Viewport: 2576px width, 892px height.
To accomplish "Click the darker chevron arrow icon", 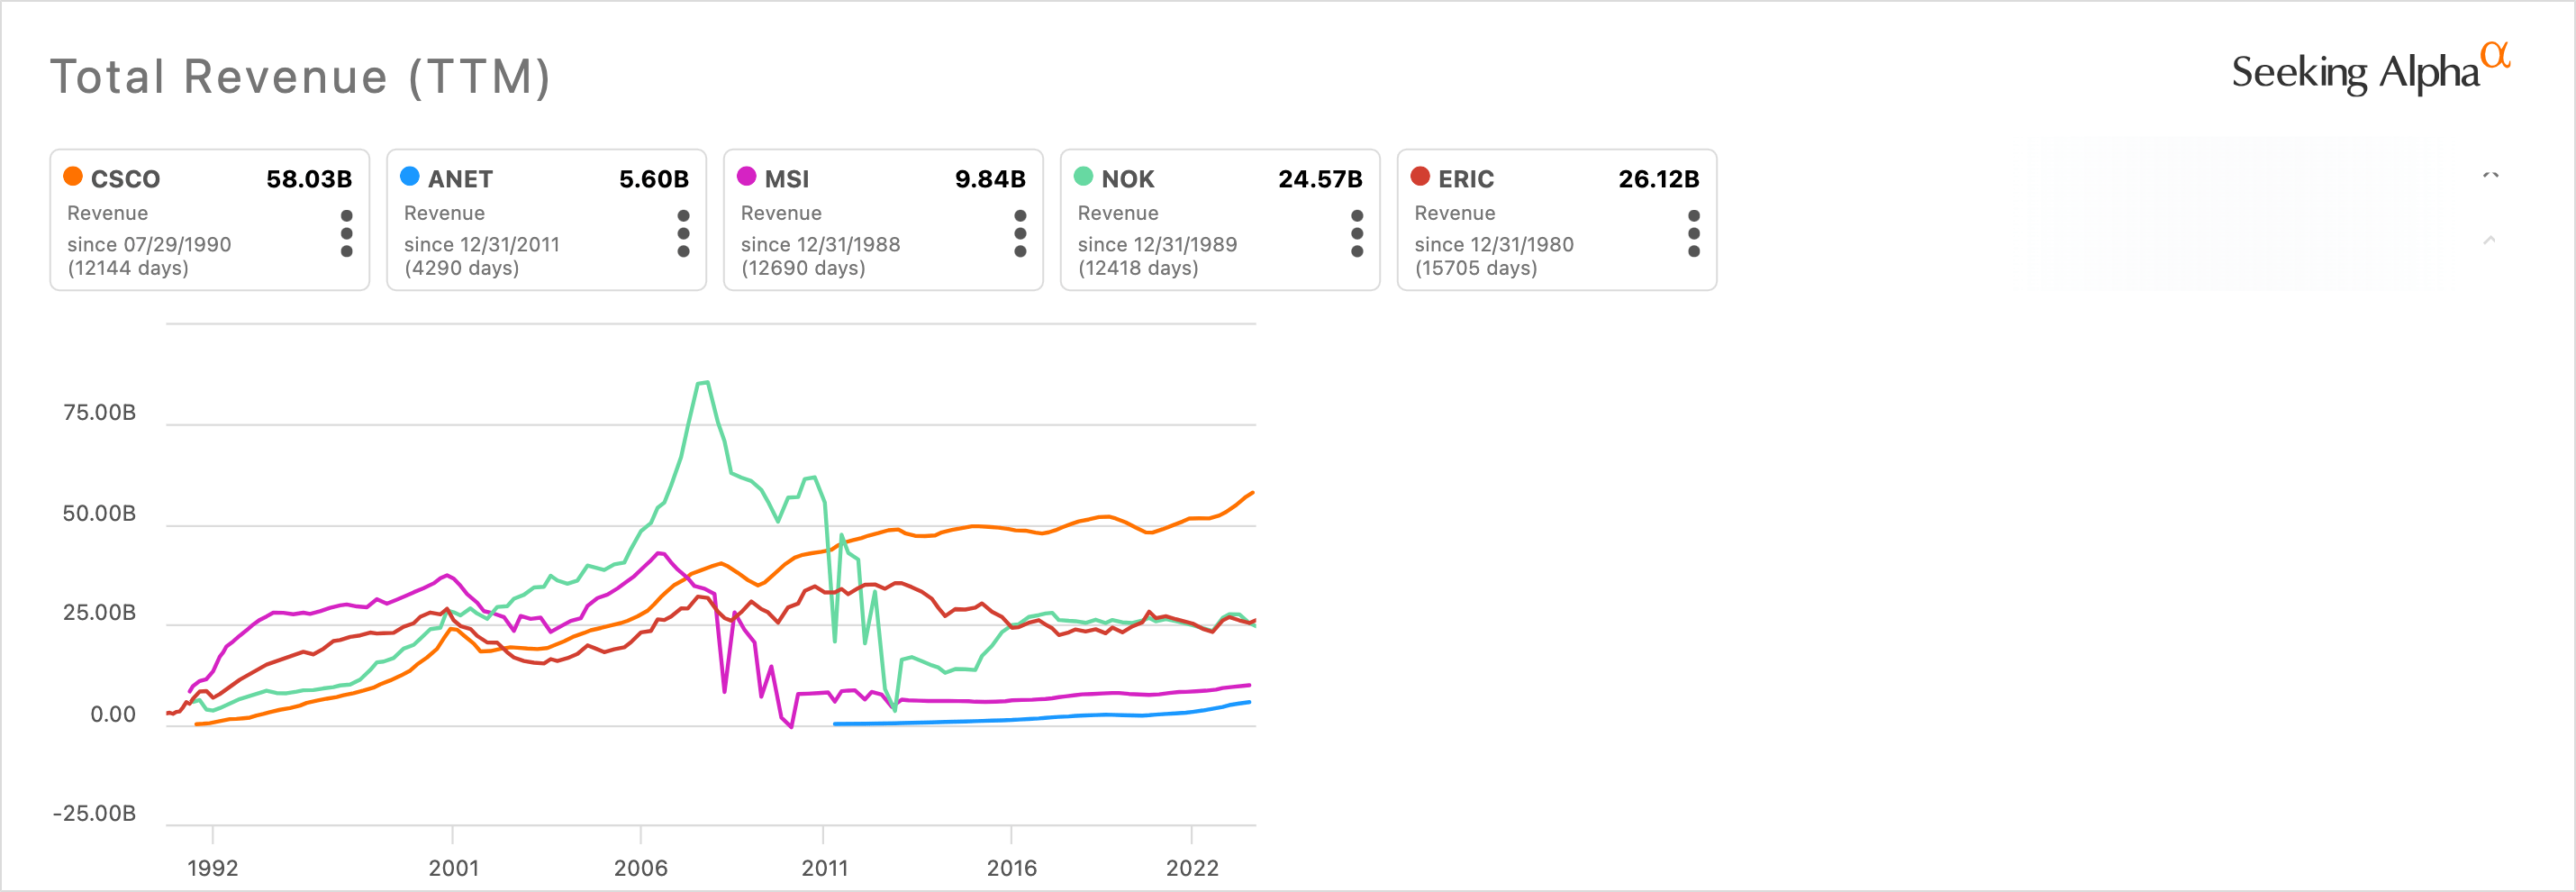I will (x=2490, y=177).
